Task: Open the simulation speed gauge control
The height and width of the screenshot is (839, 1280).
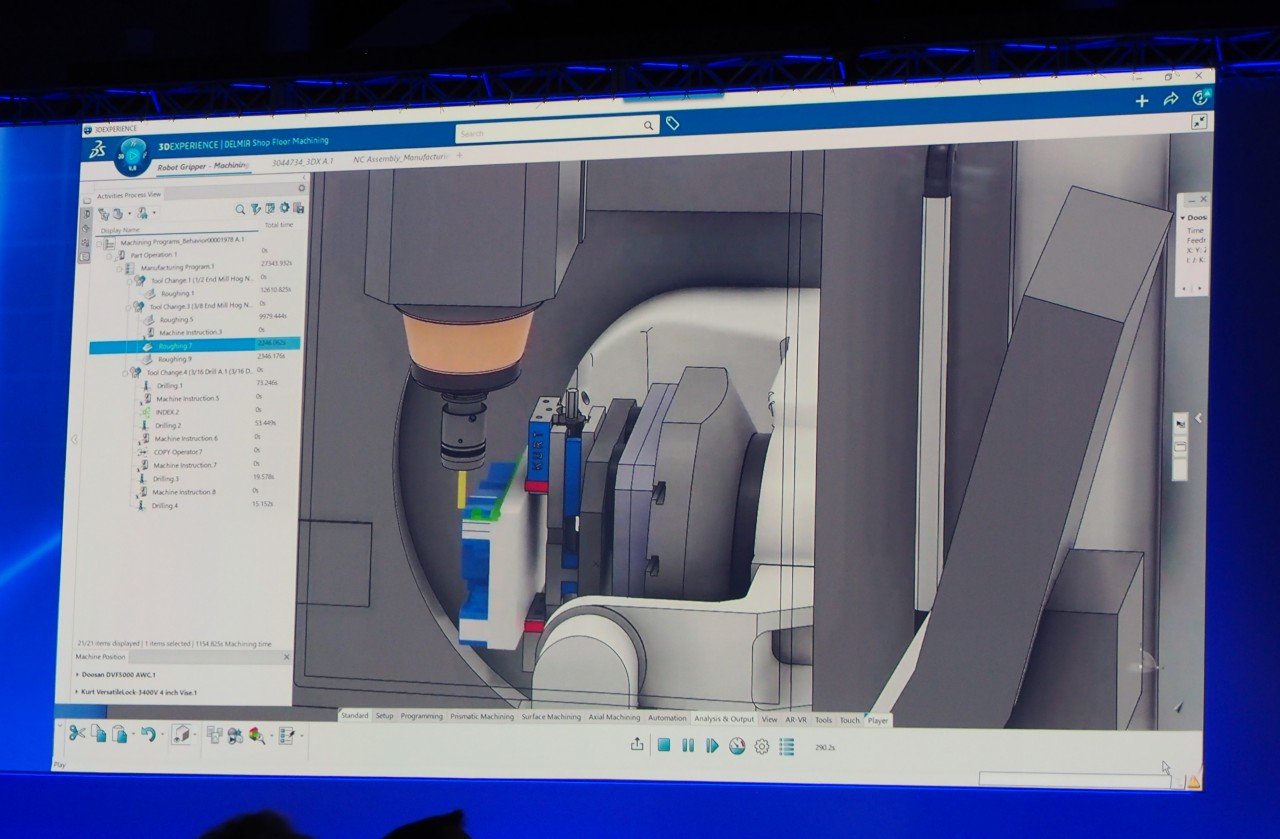Action: (x=737, y=746)
